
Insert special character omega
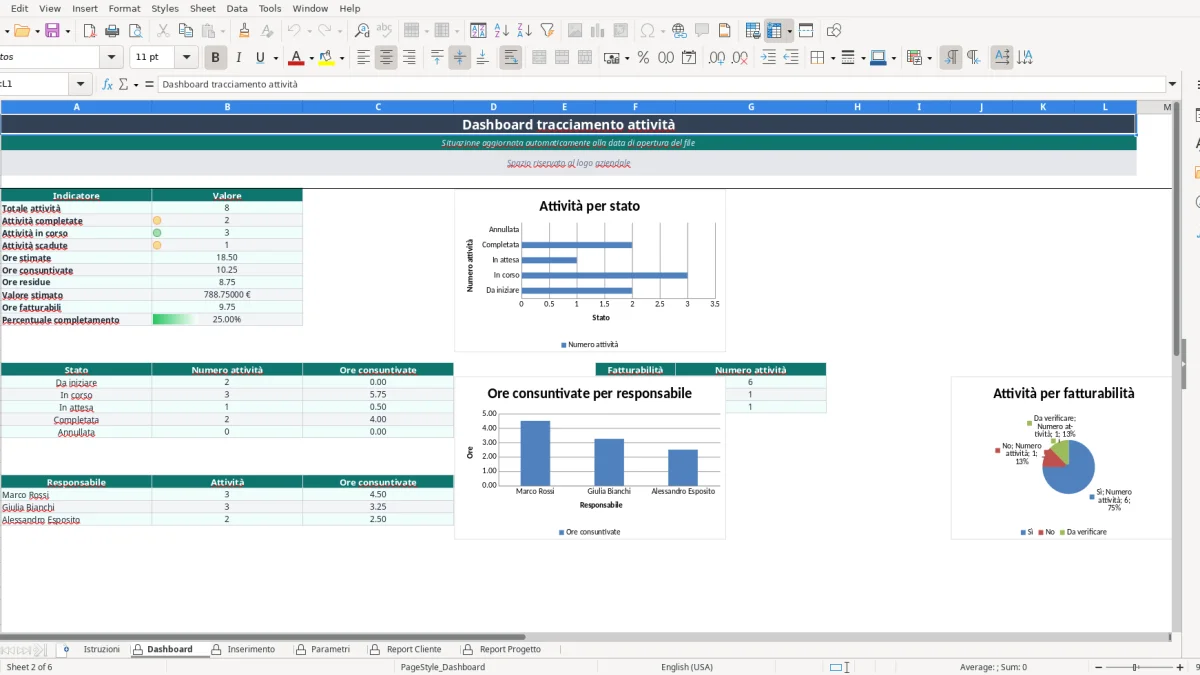point(647,31)
